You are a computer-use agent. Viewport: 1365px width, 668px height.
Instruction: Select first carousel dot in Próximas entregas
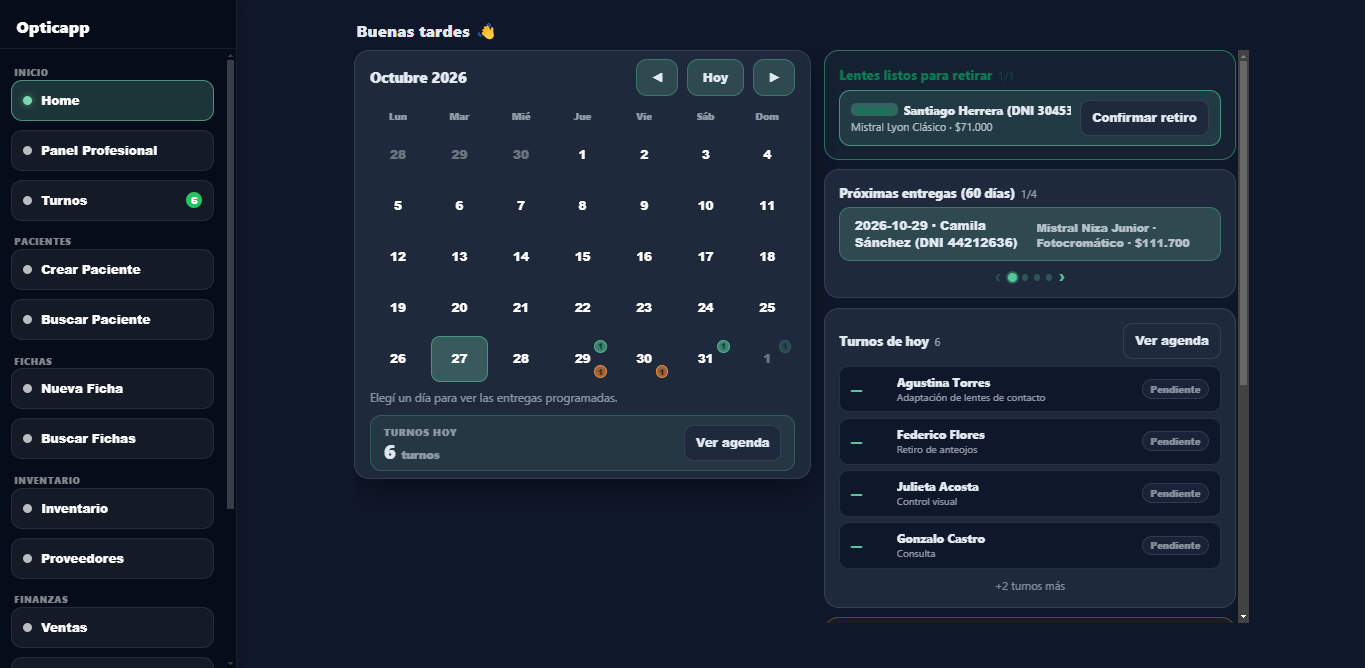point(1012,278)
